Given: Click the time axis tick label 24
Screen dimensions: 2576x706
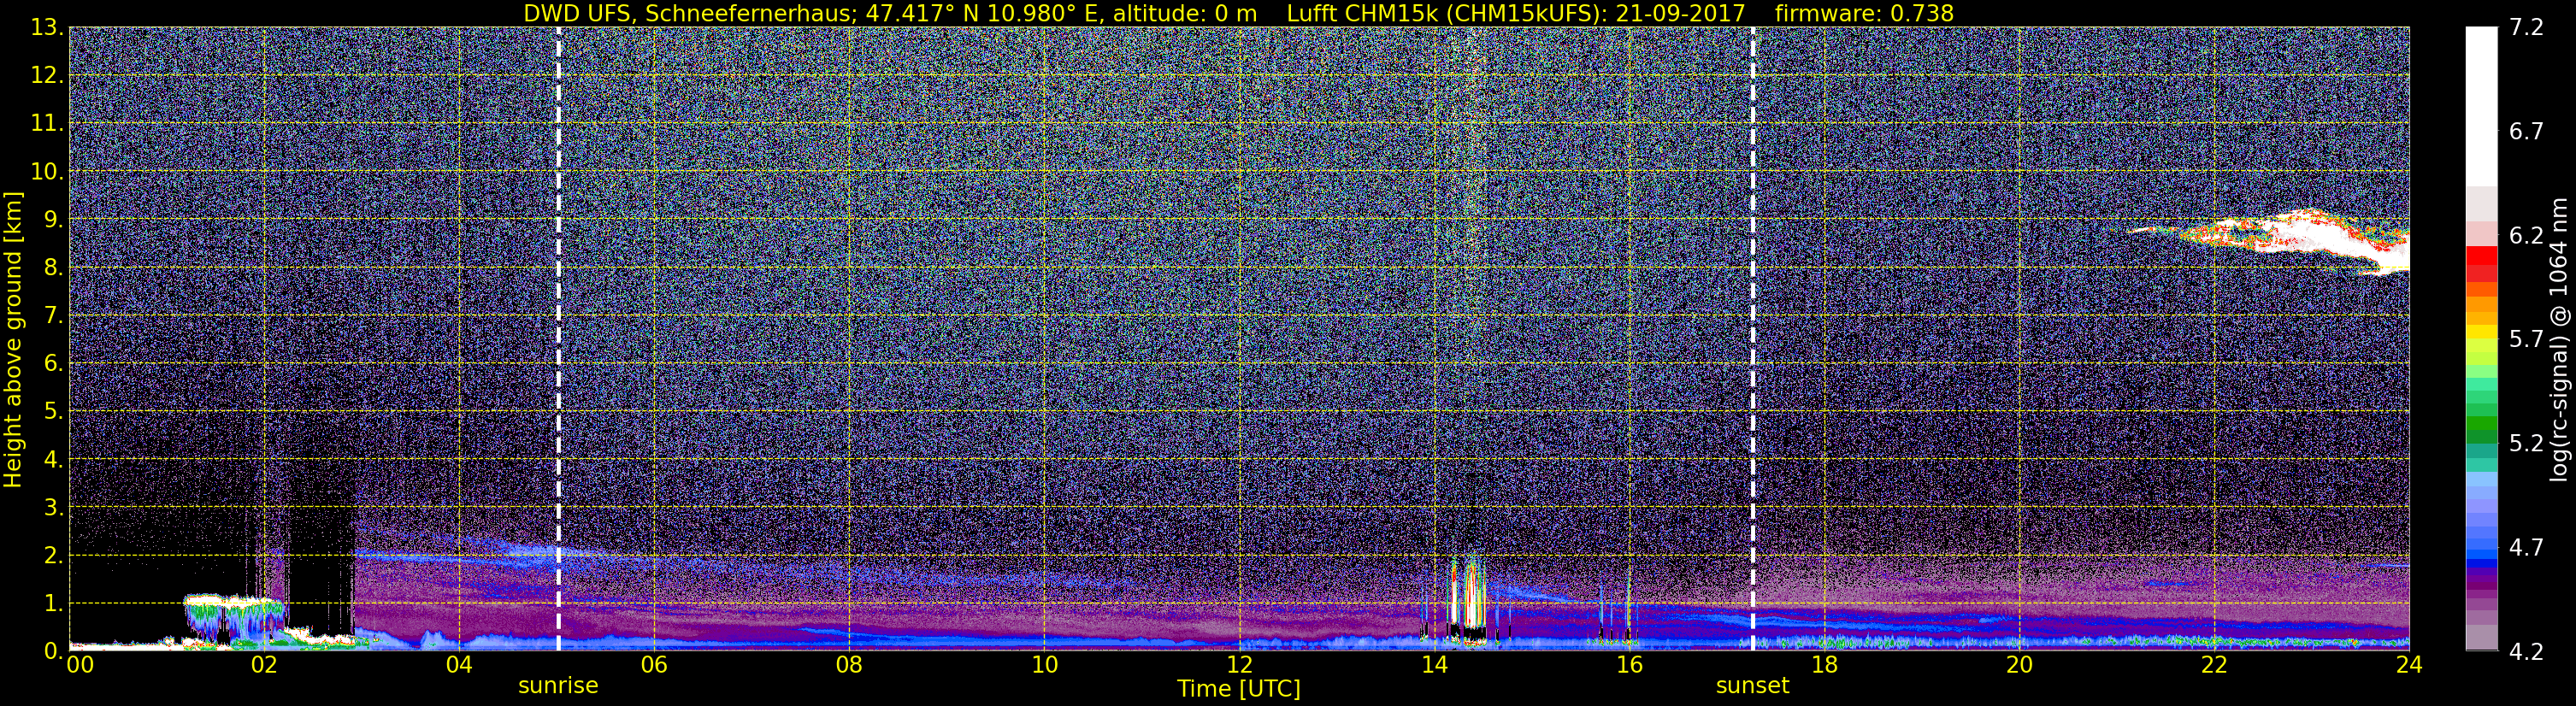Looking at the screenshot, I should coord(2409,665).
